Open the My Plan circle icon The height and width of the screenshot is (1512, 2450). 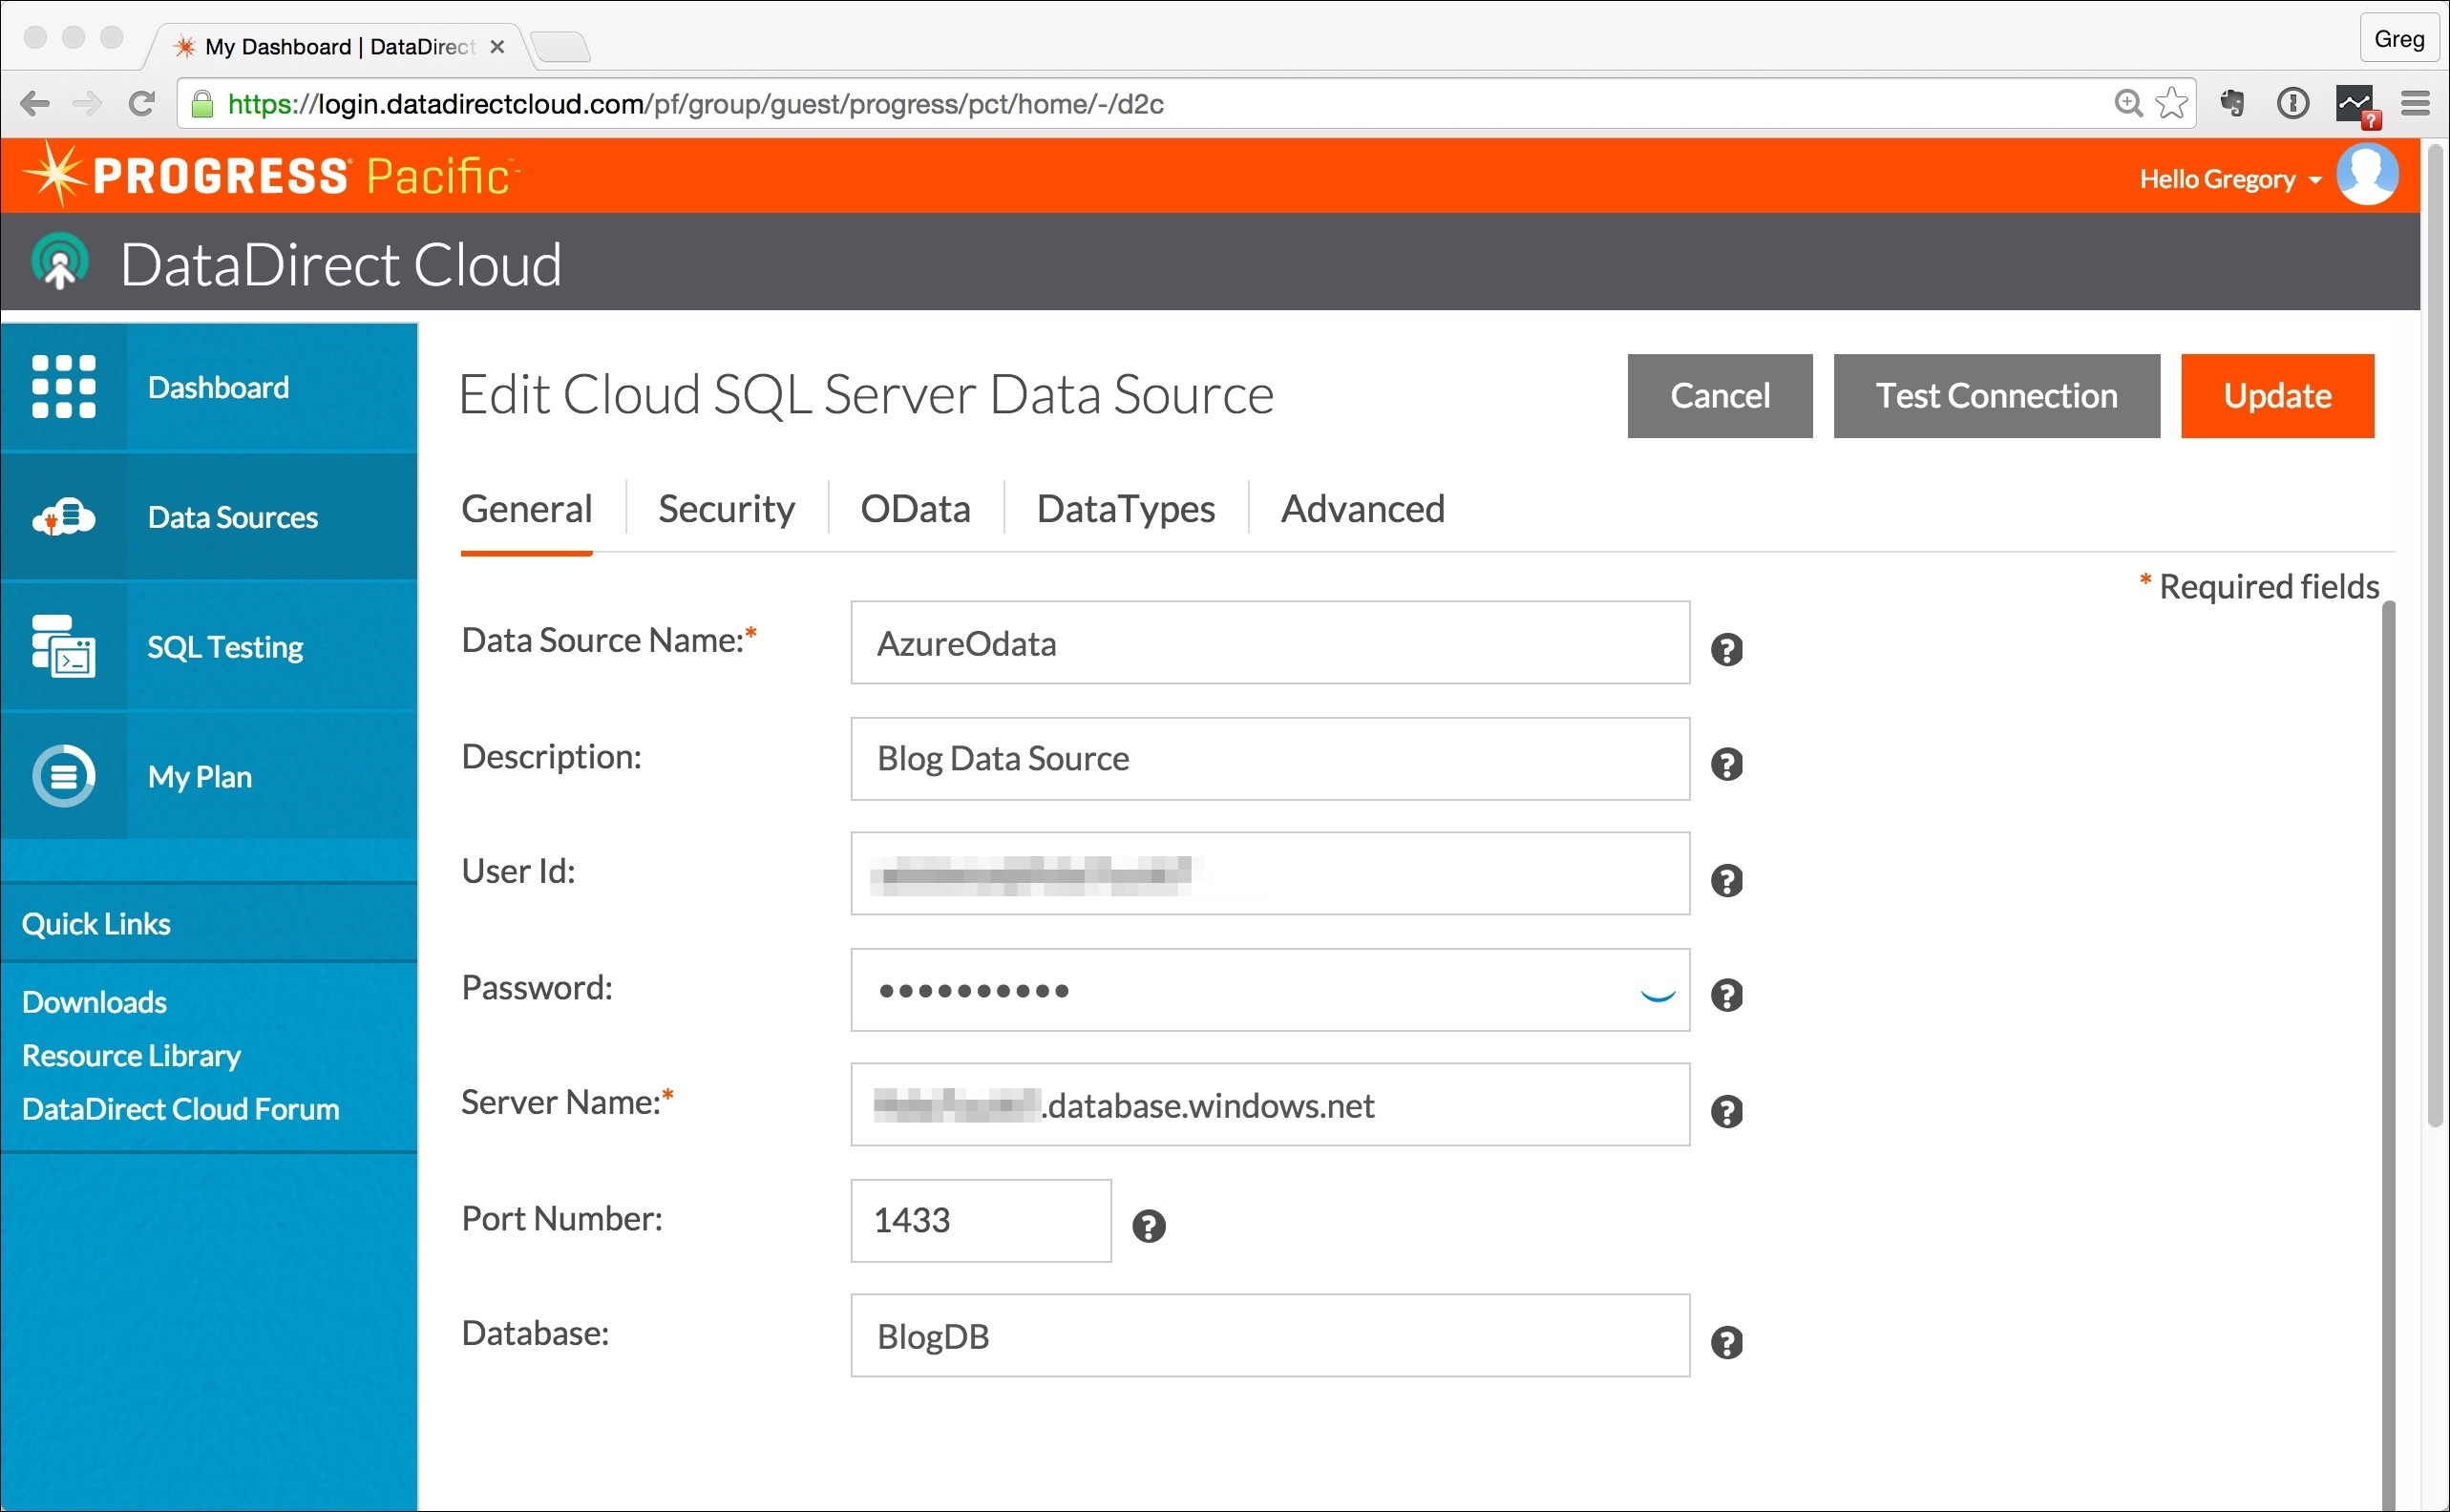coord(63,776)
